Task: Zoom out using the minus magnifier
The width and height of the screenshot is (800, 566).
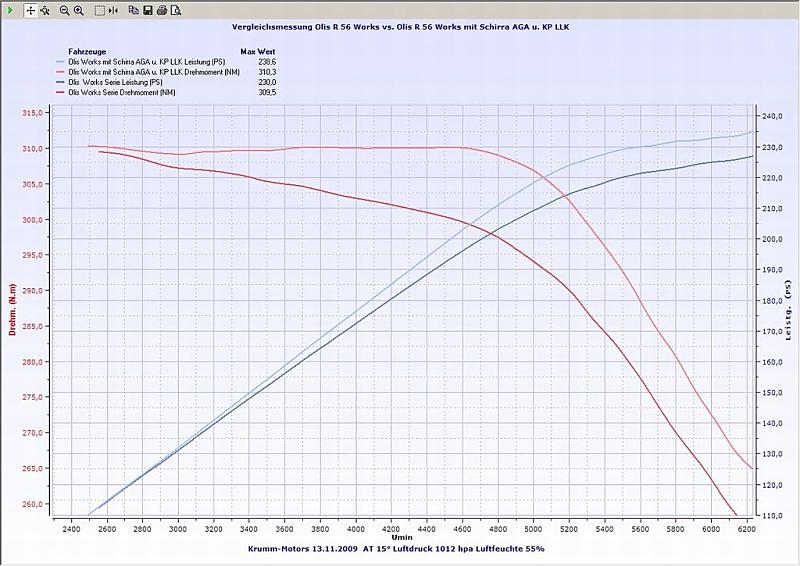Action: (64, 10)
